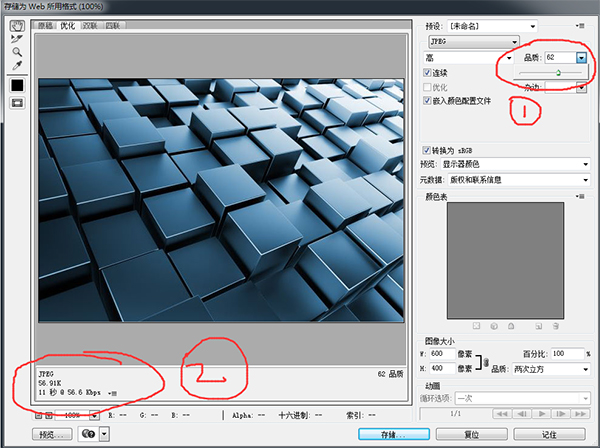Screen dimensions: 600x448
Task: Open the 预设 optimize panel menu icon
Action: 580,26
